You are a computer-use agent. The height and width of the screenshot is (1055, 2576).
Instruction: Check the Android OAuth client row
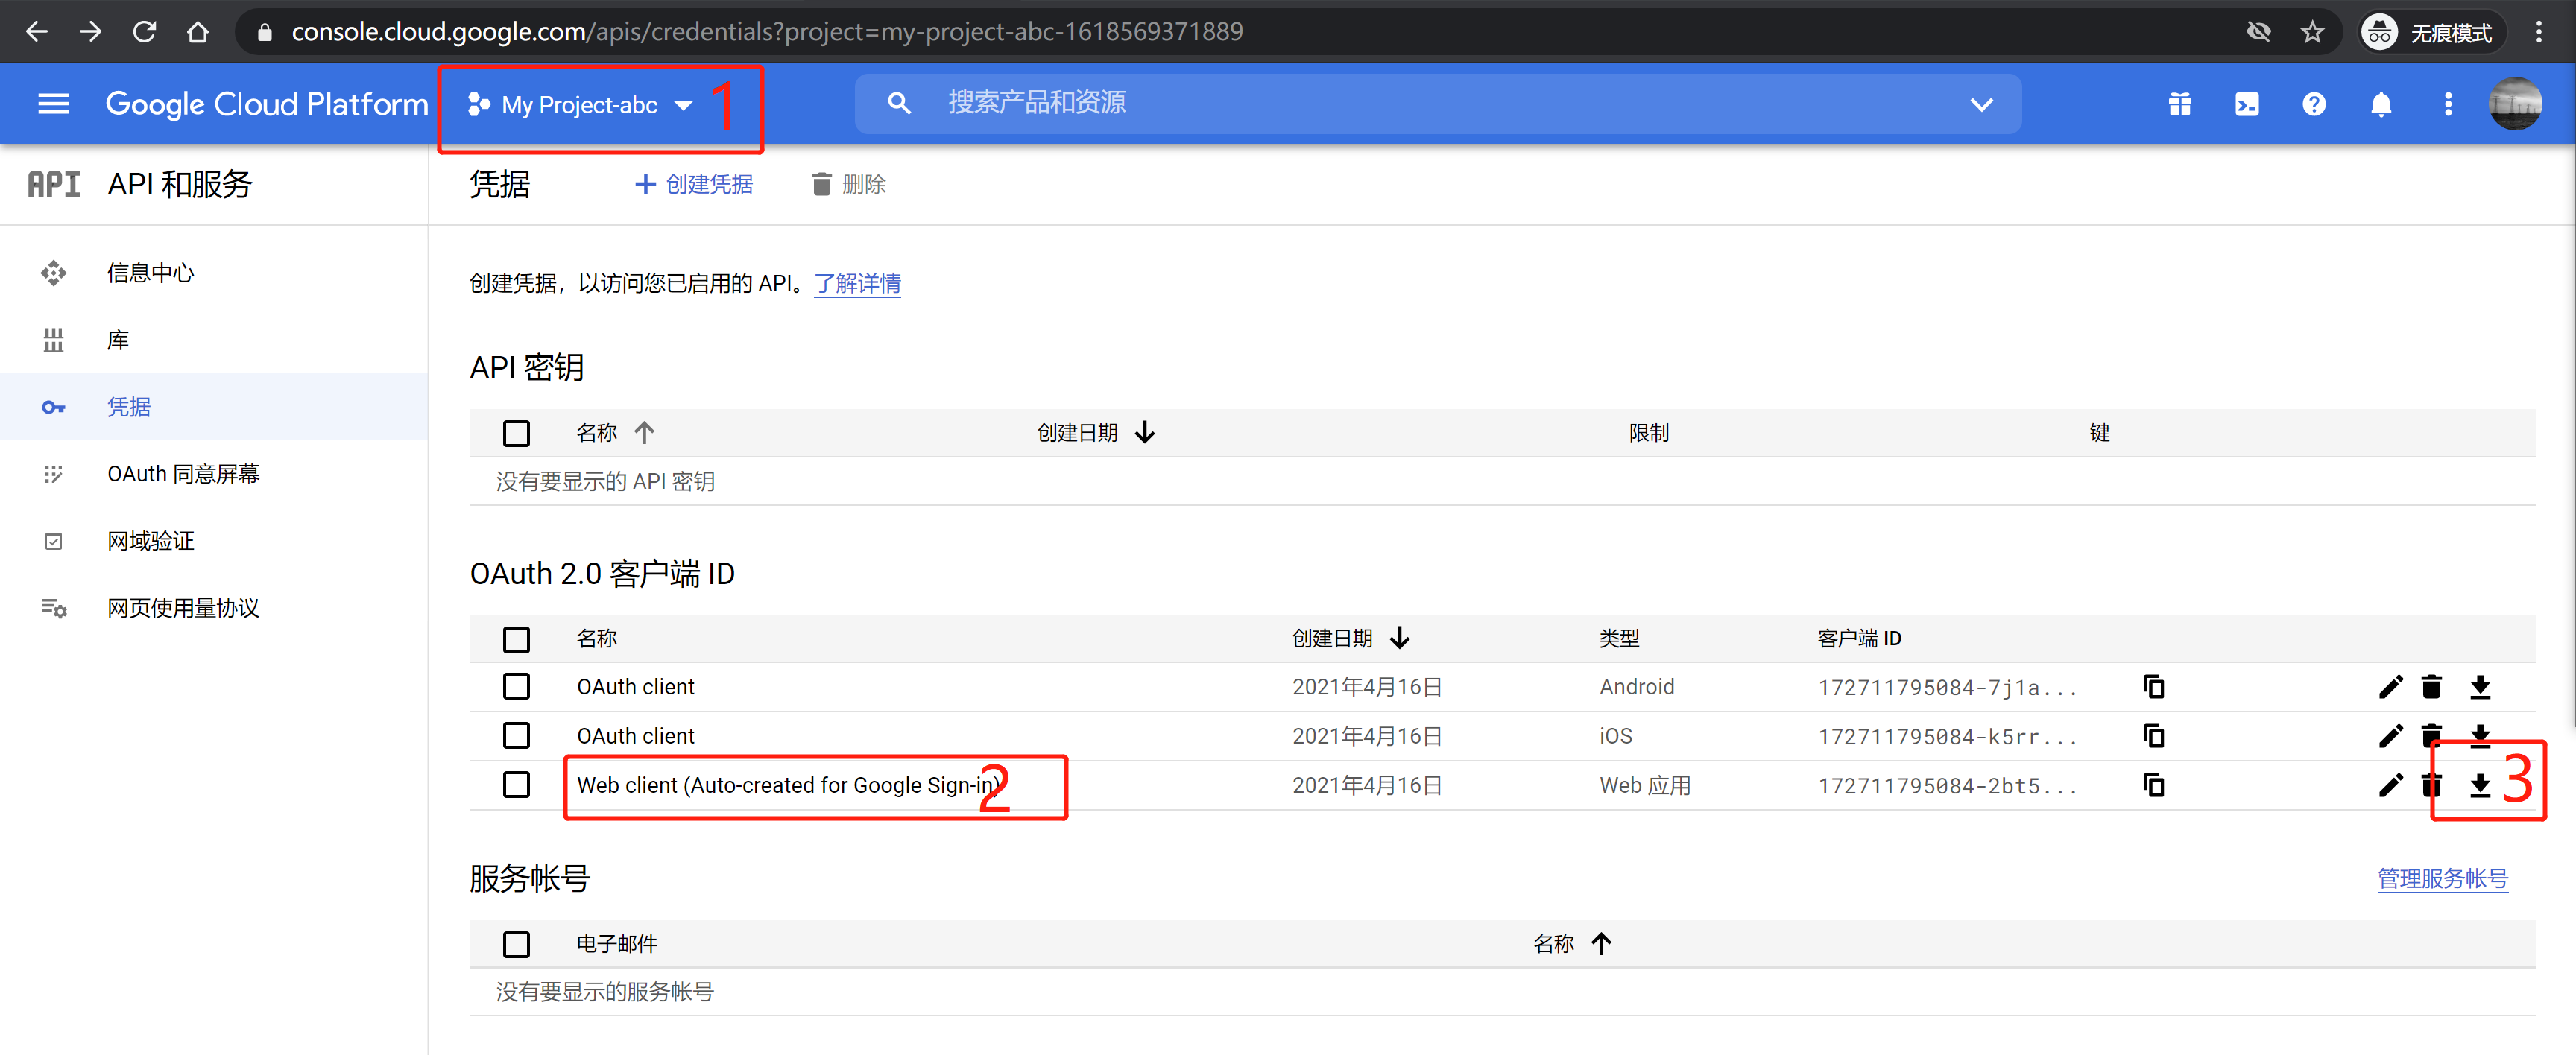[516, 687]
